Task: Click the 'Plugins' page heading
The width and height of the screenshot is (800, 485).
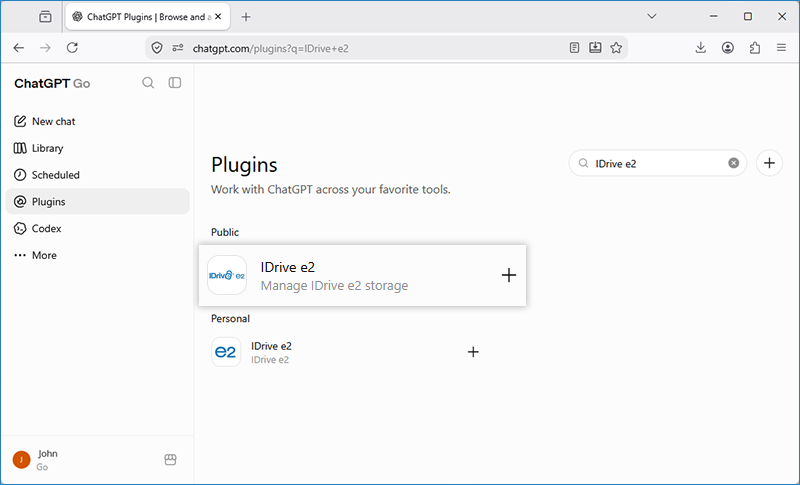Action: click(244, 165)
